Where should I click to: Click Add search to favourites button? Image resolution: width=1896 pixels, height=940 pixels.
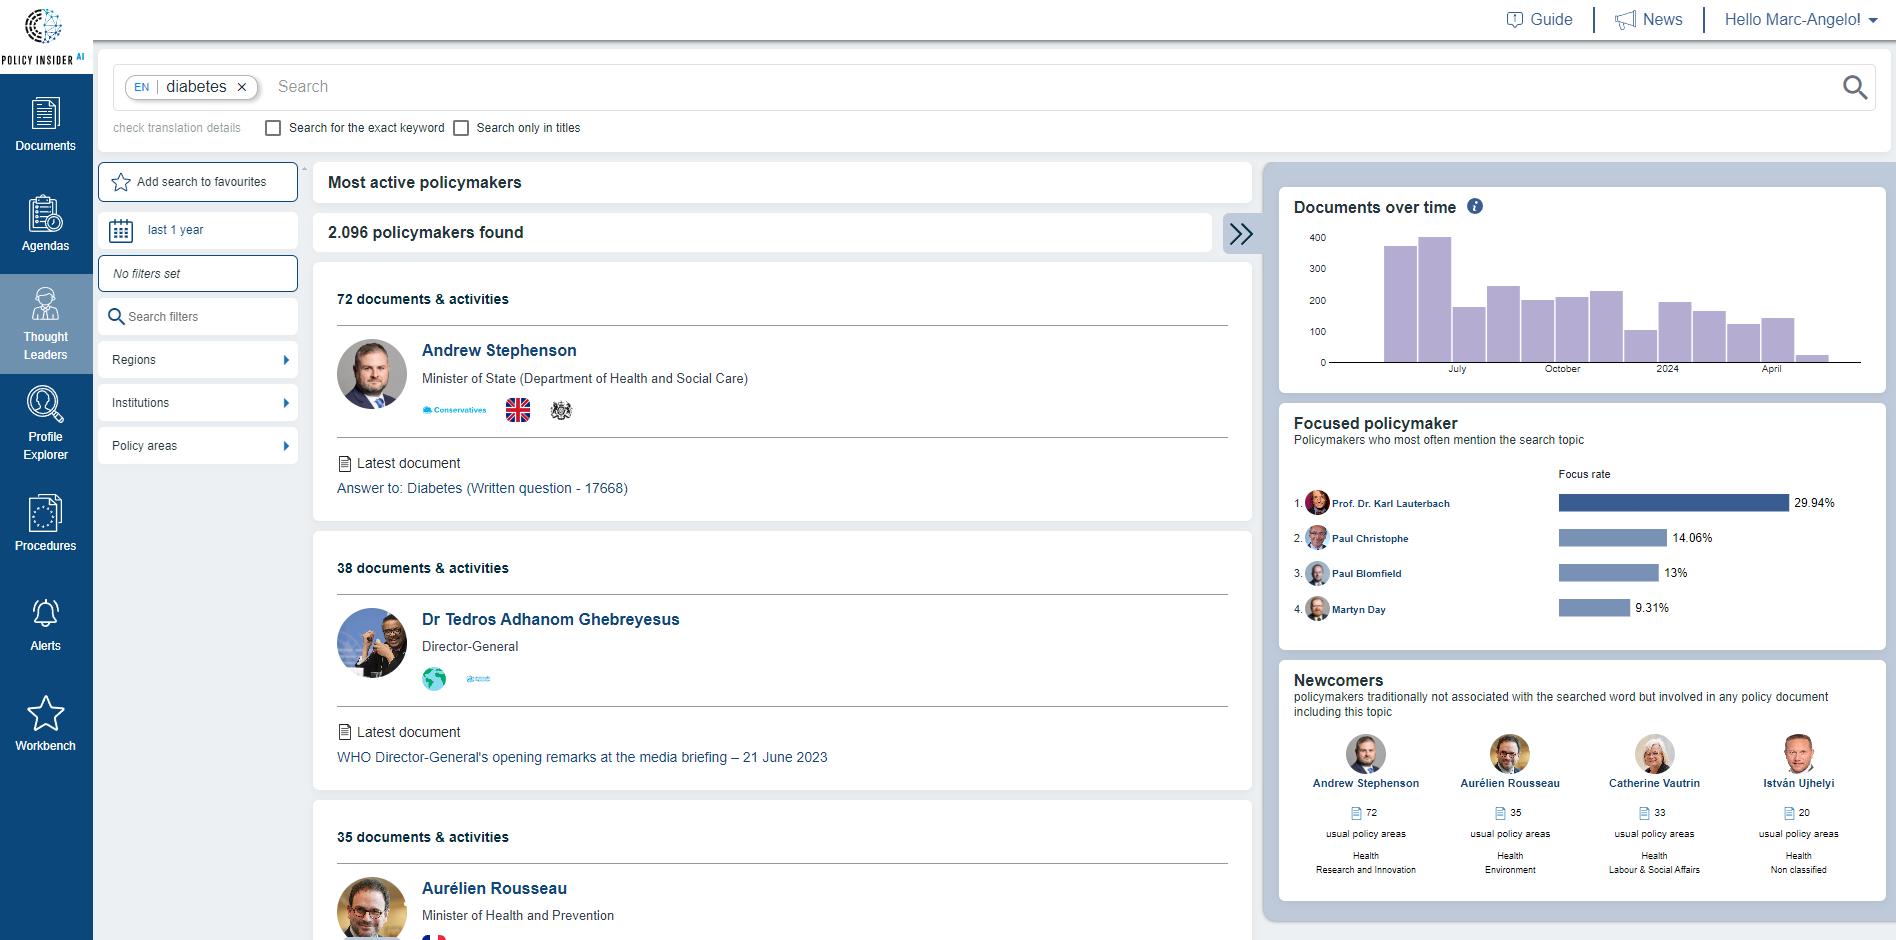[x=198, y=182]
